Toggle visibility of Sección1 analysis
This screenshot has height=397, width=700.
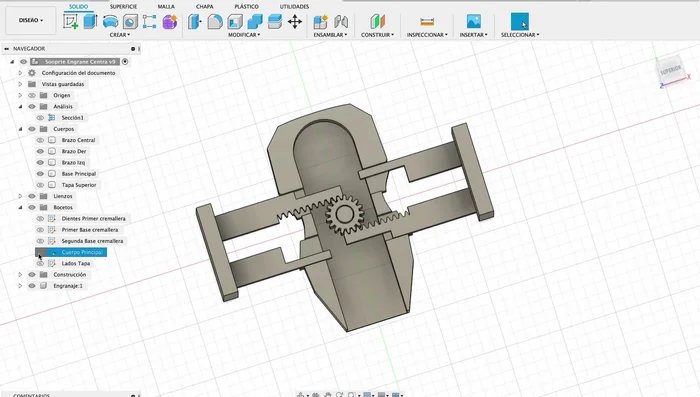(40, 118)
